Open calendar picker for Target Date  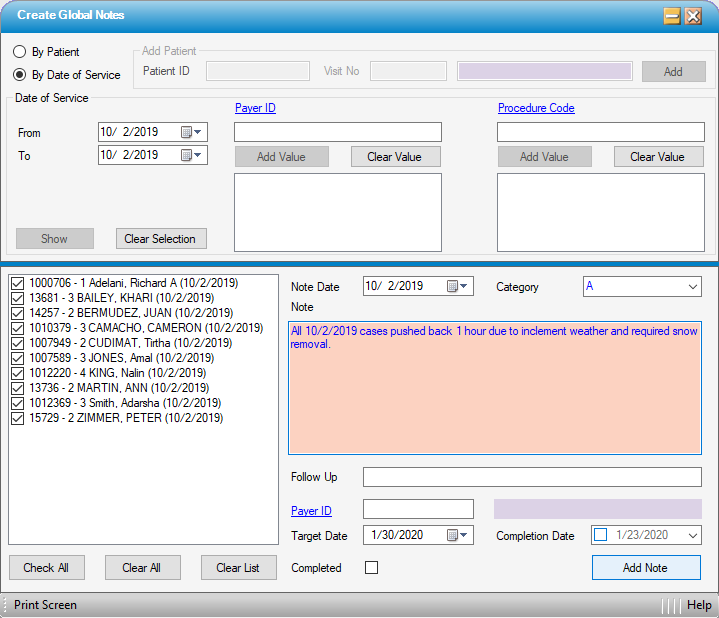(457, 535)
